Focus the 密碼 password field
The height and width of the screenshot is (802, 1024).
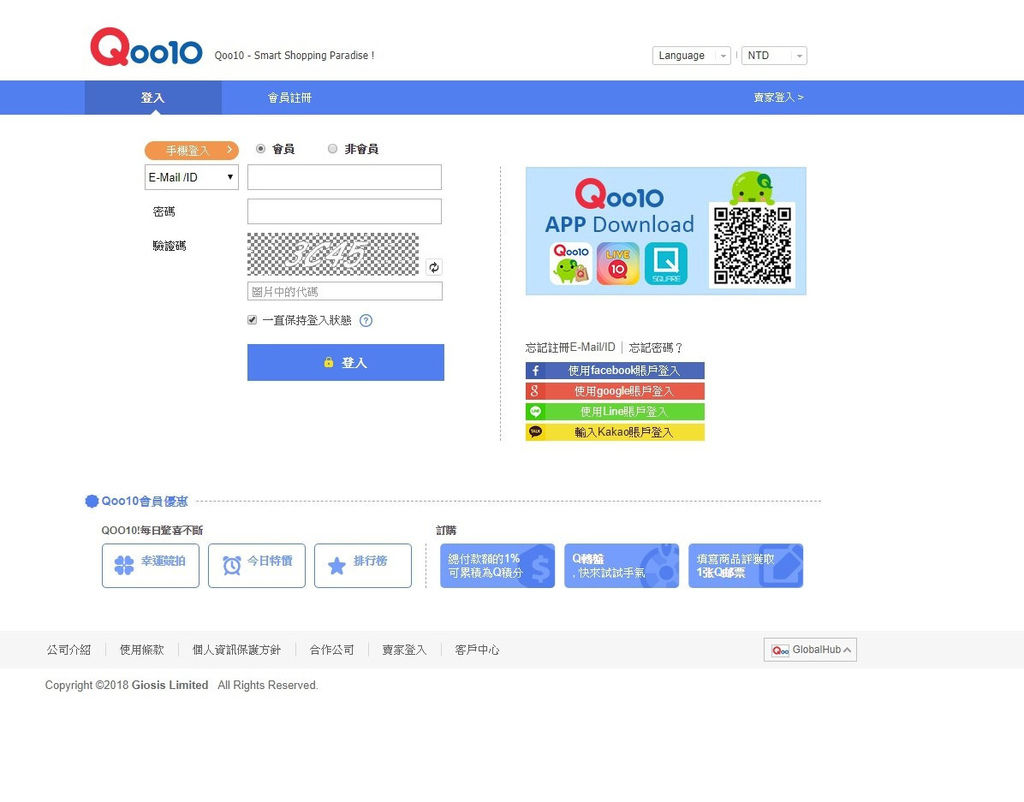(x=344, y=211)
